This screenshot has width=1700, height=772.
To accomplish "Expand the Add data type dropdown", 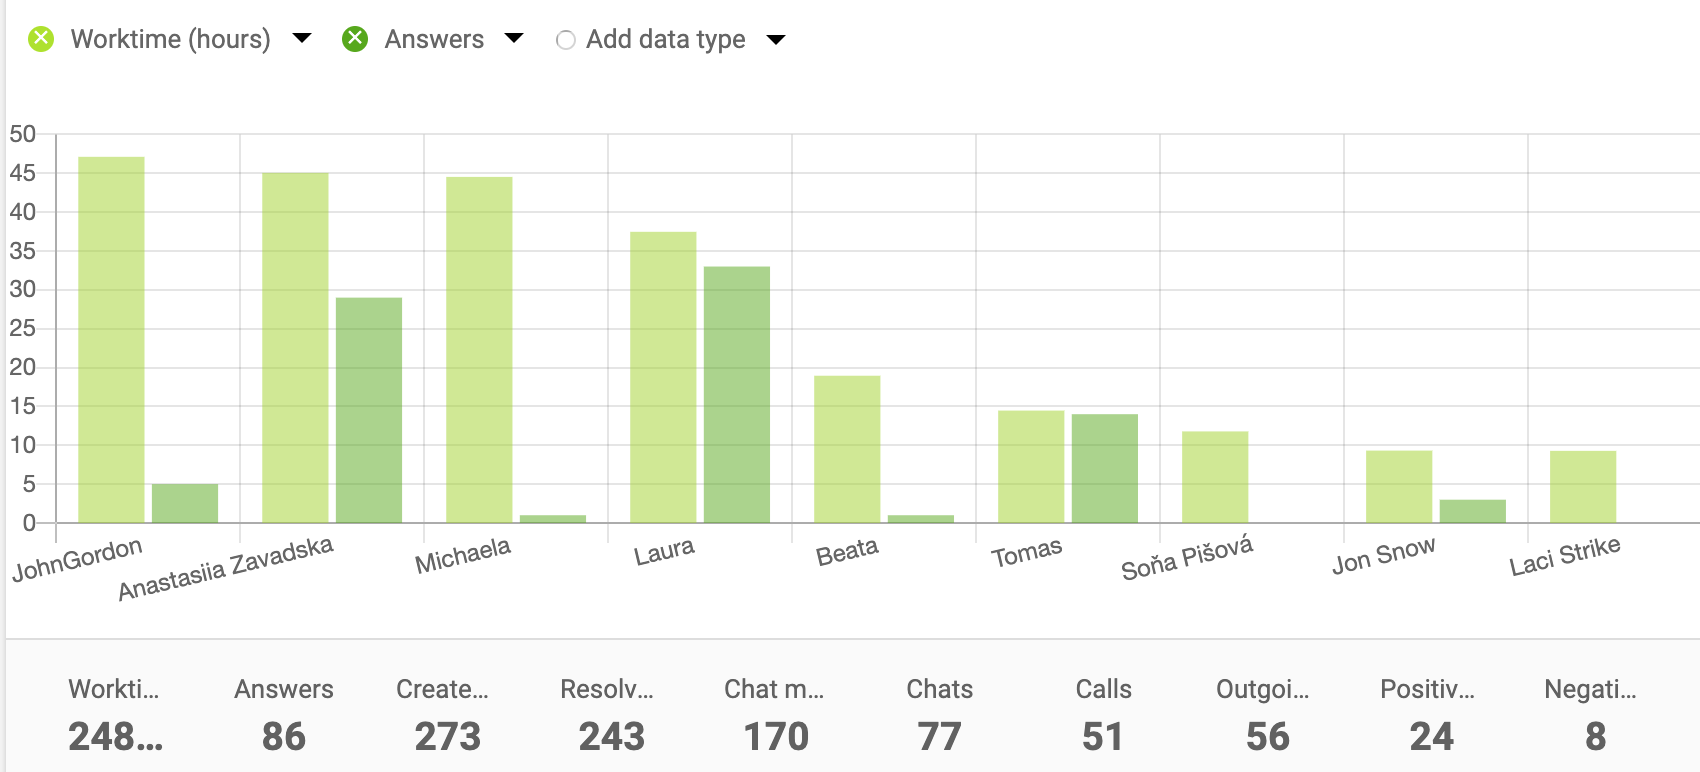I will (x=776, y=38).
